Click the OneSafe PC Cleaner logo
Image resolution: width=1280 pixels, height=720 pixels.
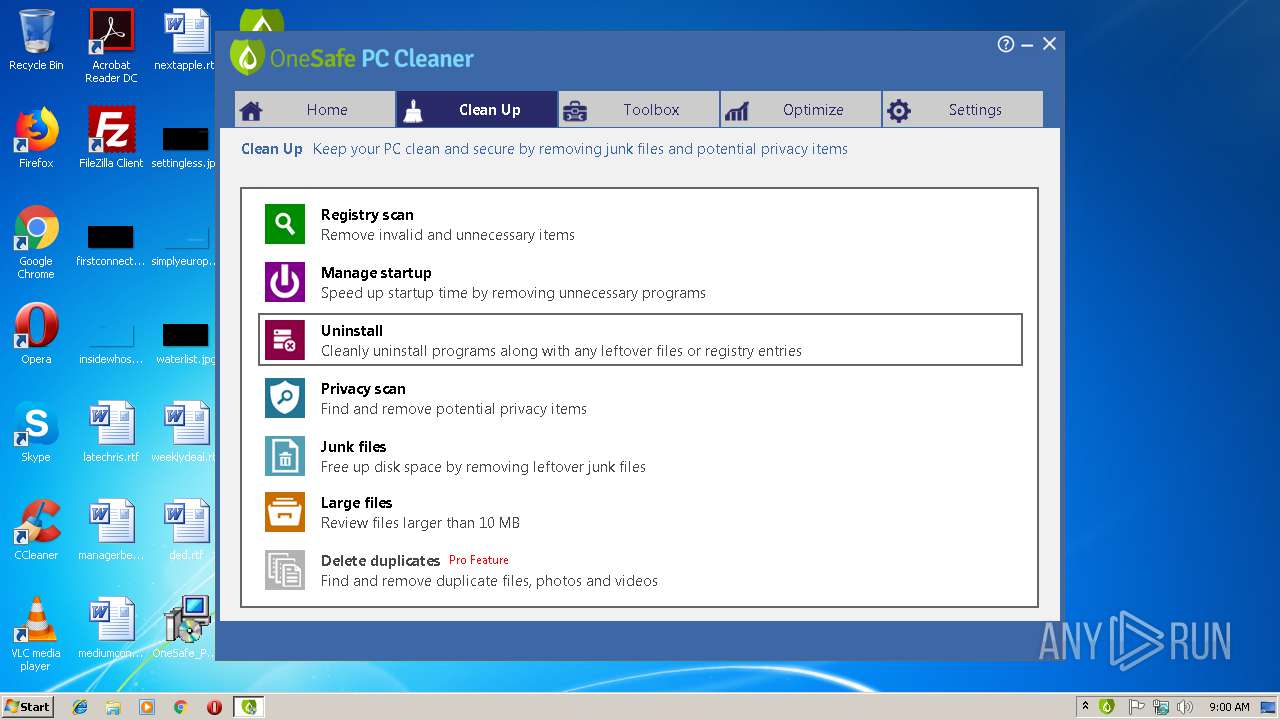352,58
